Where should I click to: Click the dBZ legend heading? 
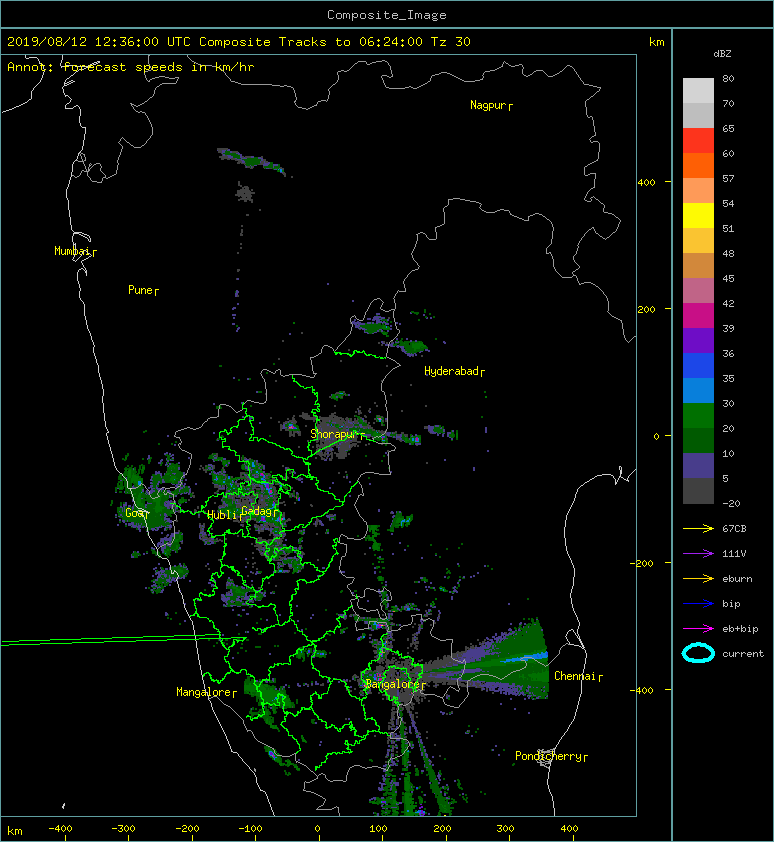coord(722,54)
